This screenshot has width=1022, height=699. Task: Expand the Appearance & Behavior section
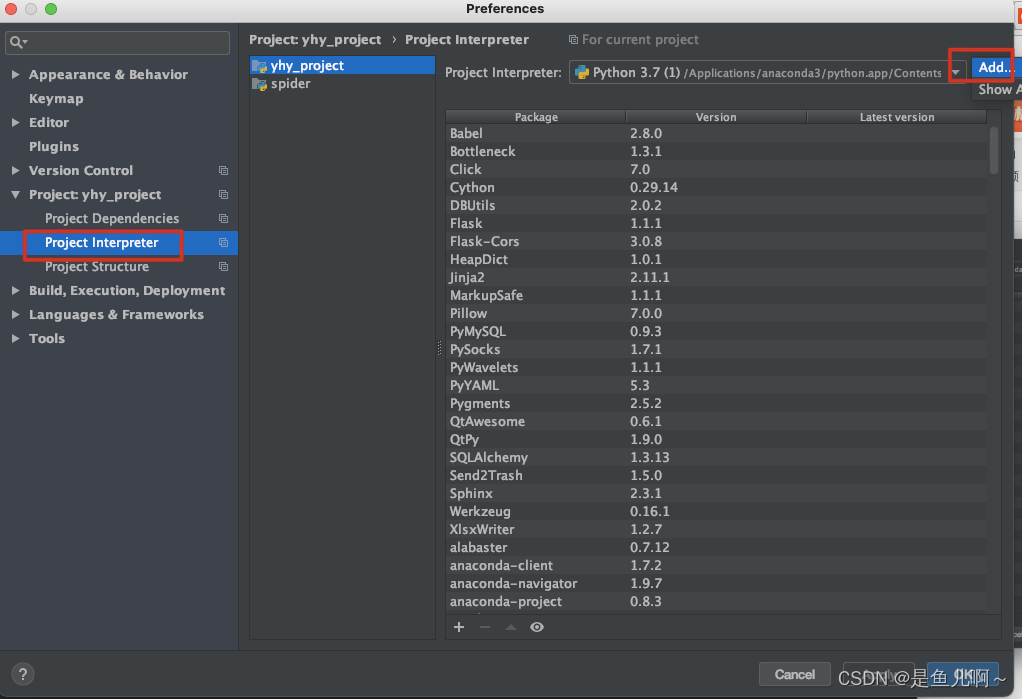click(16, 74)
